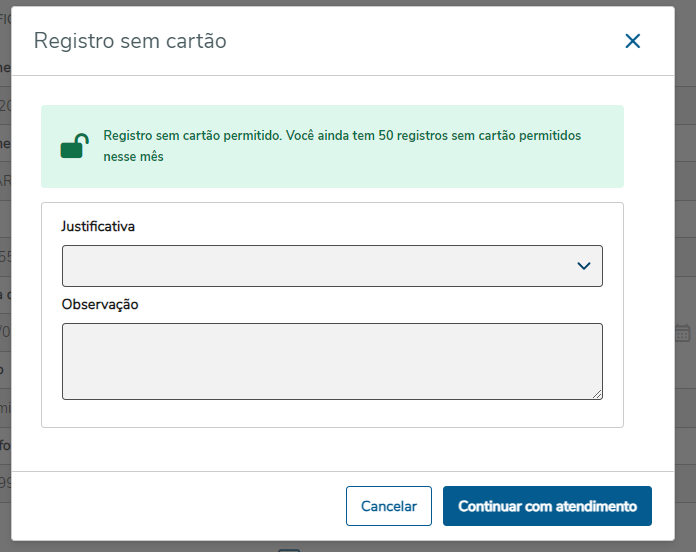Click Continuar com atendimento

[547, 506]
